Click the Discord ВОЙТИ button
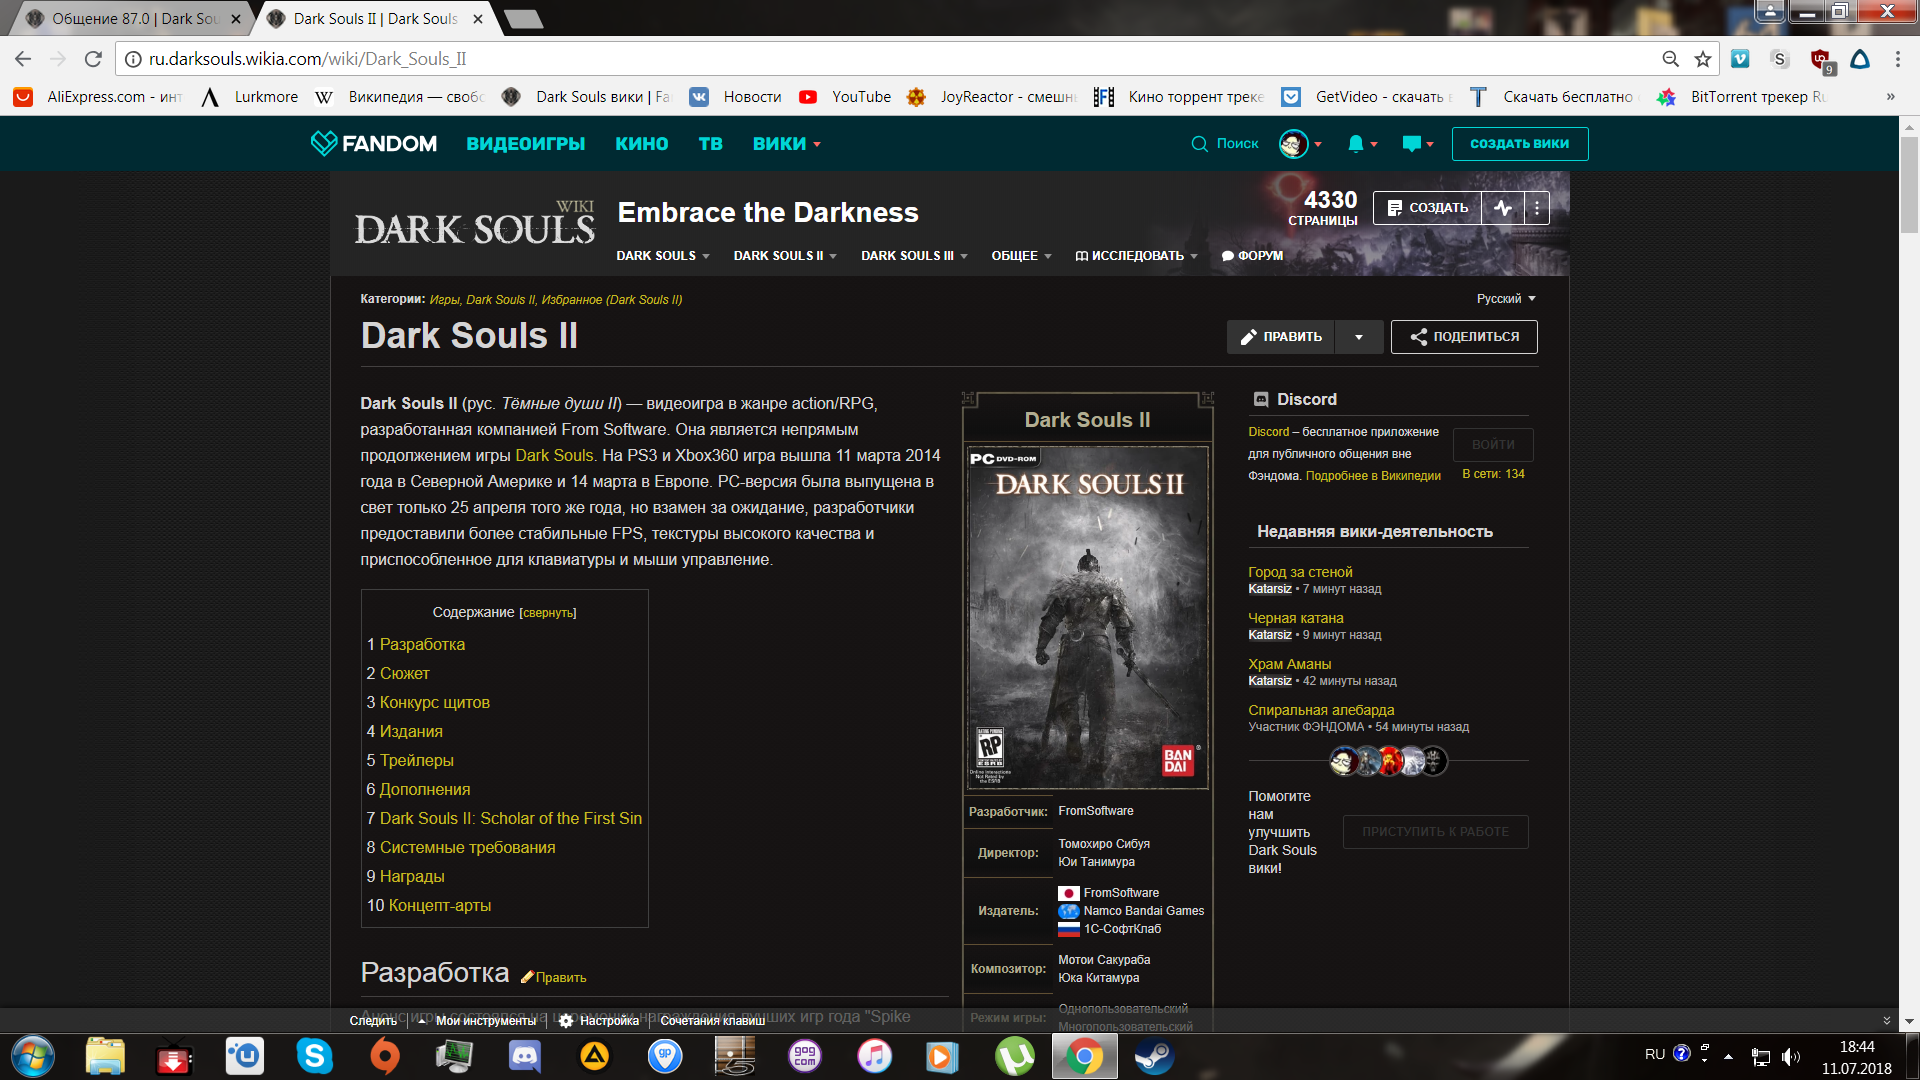The image size is (1920, 1080). (x=1493, y=445)
